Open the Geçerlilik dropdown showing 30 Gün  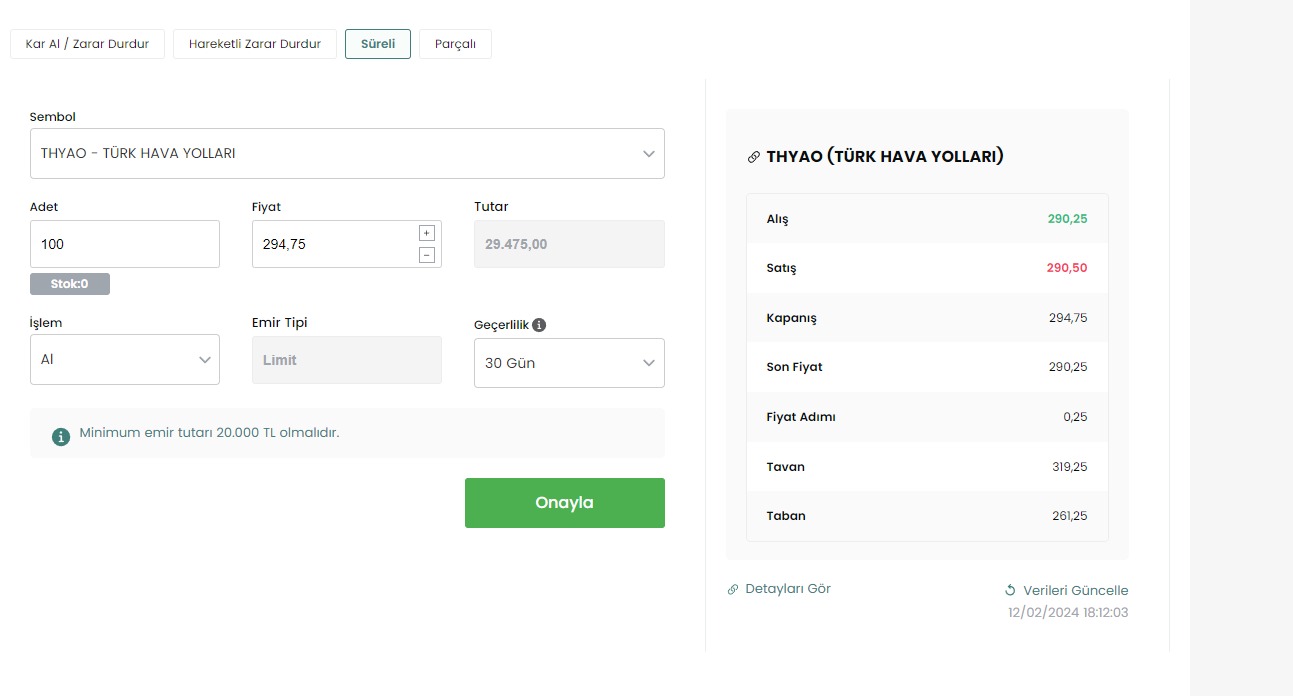pyautogui.click(x=569, y=363)
